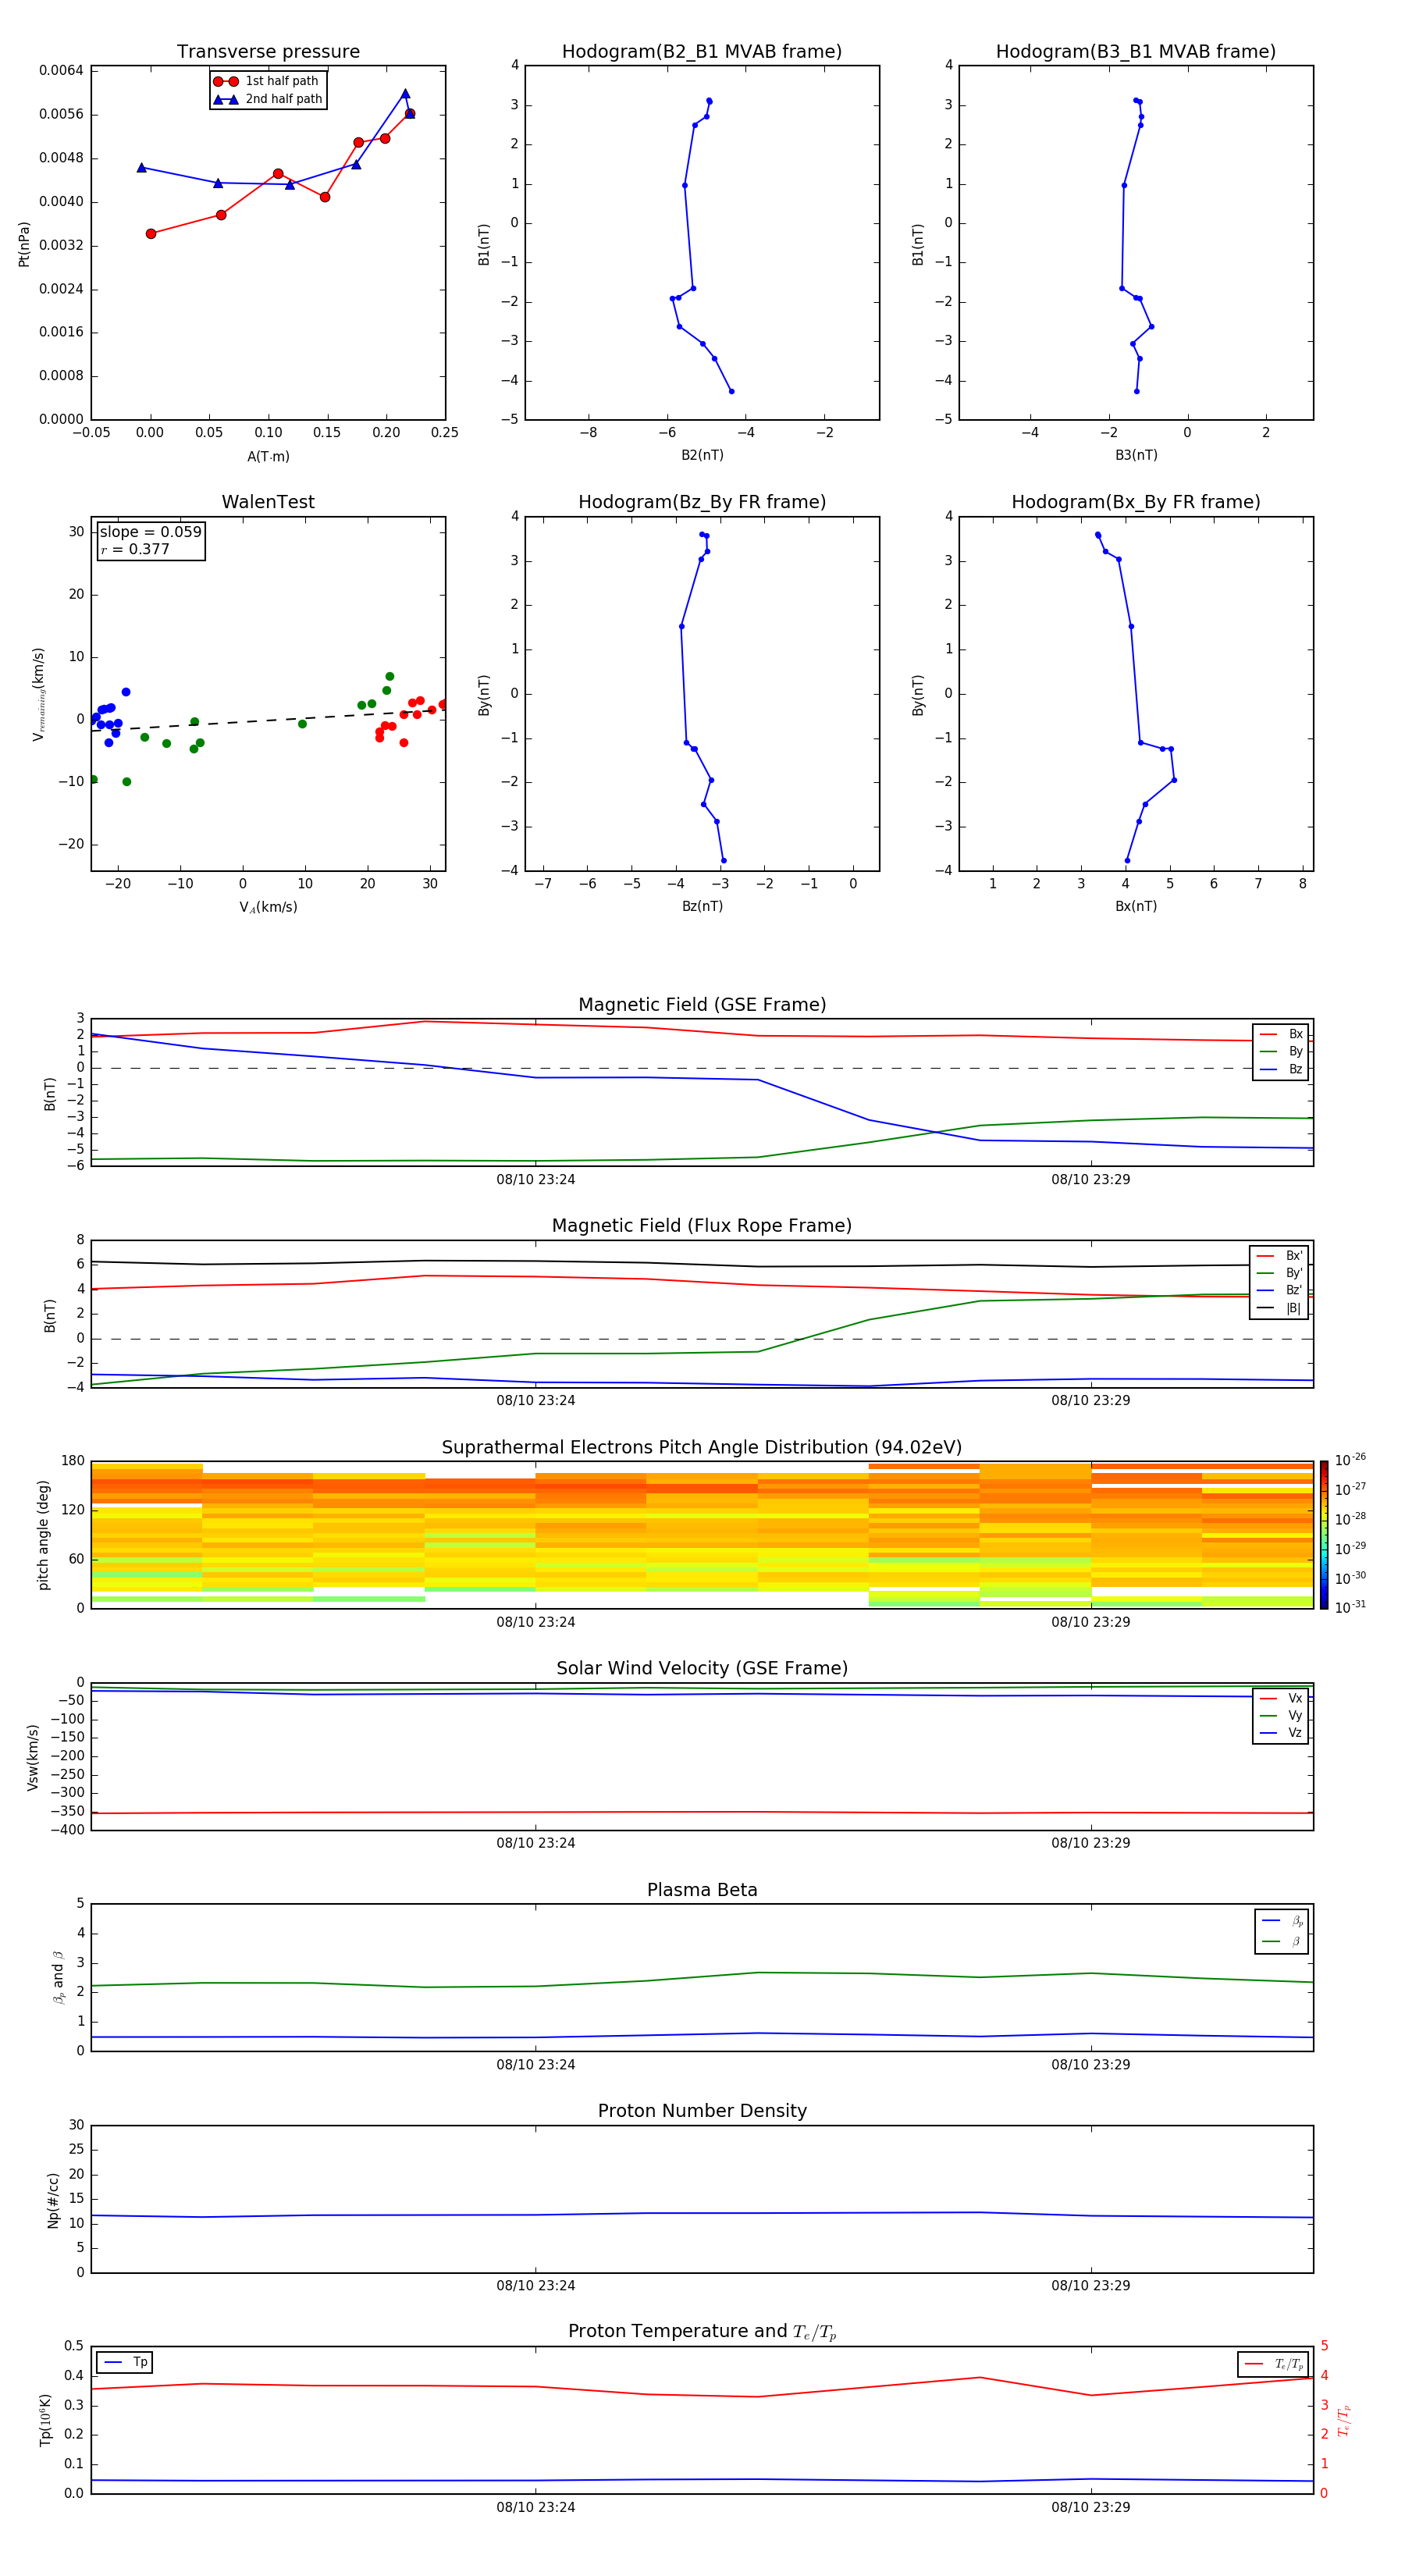Click the "V_A(km/s)" x-axis label

[x=268, y=907]
